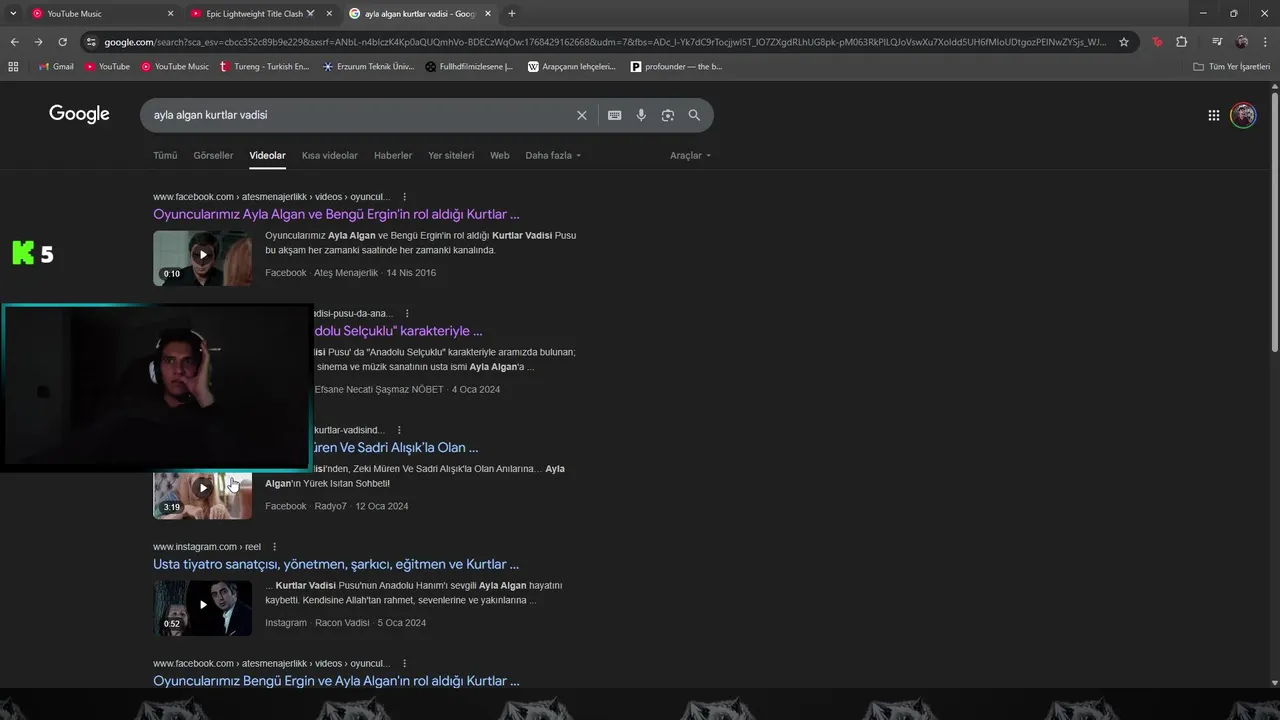Open the YouTube bookmark
Image resolution: width=1280 pixels, height=720 pixels.
pyautogui.click(x=107, y=67)
